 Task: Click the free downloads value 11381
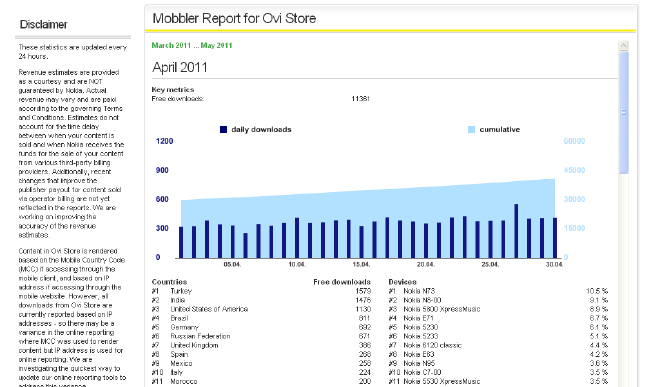click(360, 99)
